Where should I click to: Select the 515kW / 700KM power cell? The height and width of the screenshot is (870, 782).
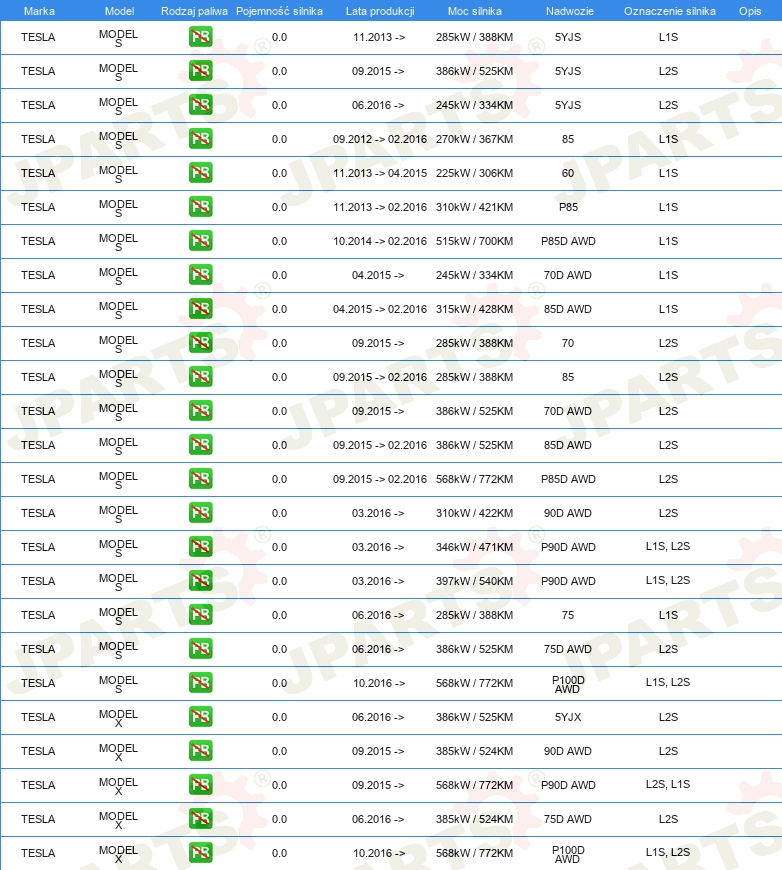(475, 241)
